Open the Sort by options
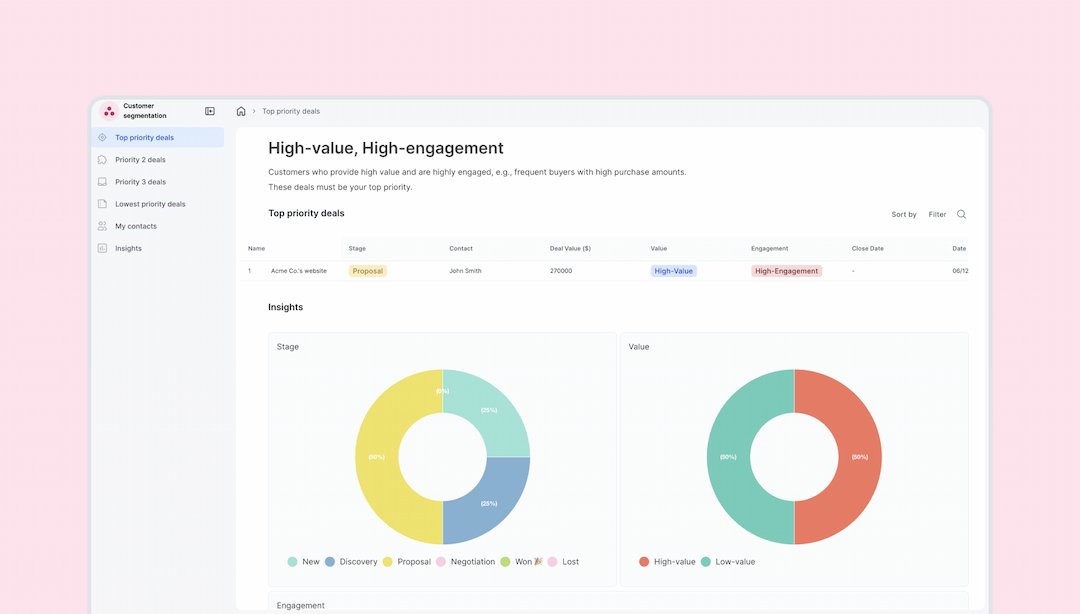 point(904,215)
